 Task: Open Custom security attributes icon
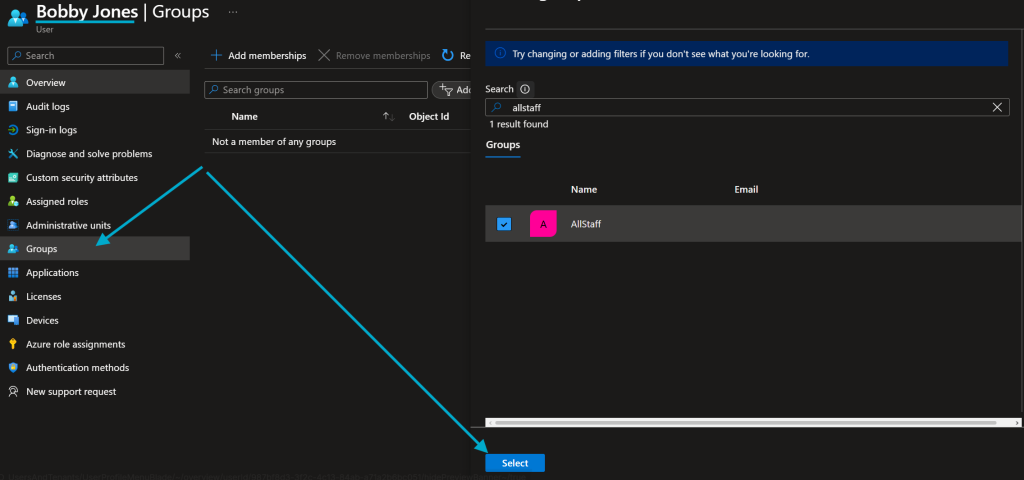[14, 178]
